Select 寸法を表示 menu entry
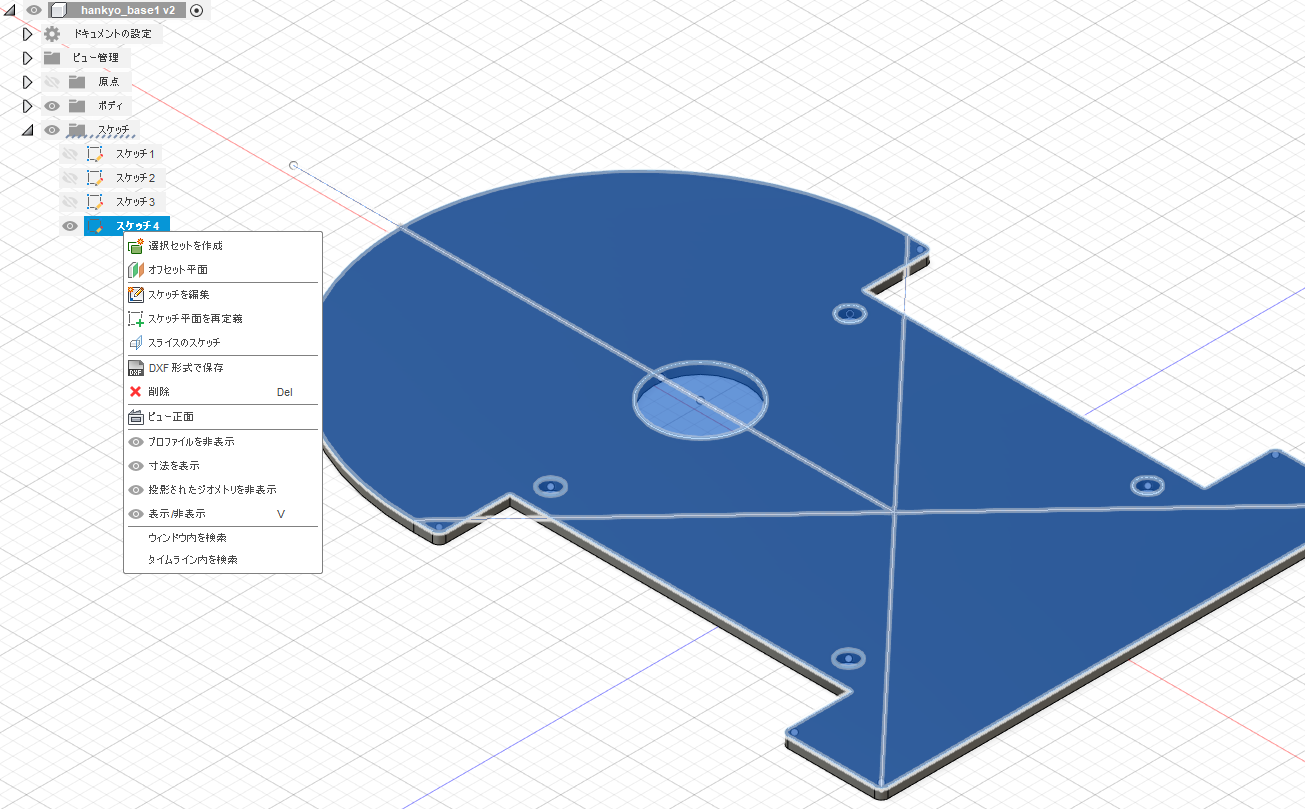The image size is (1305, 809). click(173, 466)
